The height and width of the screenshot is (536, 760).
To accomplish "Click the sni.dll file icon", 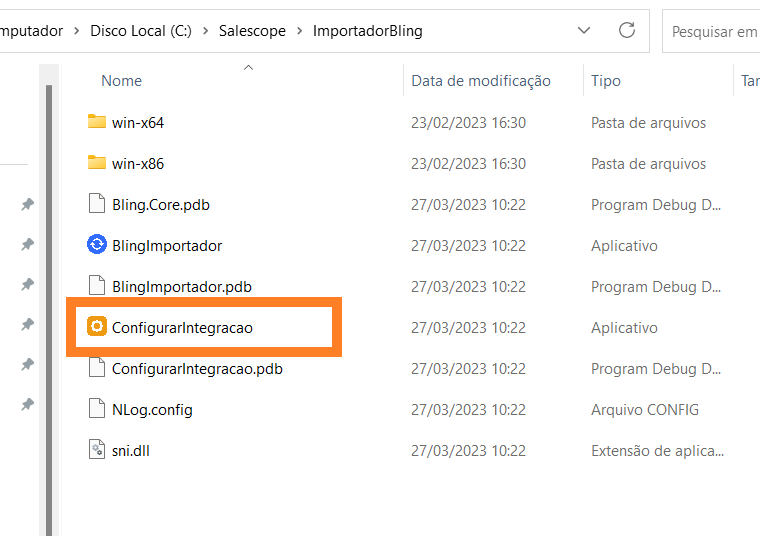I will [x=97, y=449].
